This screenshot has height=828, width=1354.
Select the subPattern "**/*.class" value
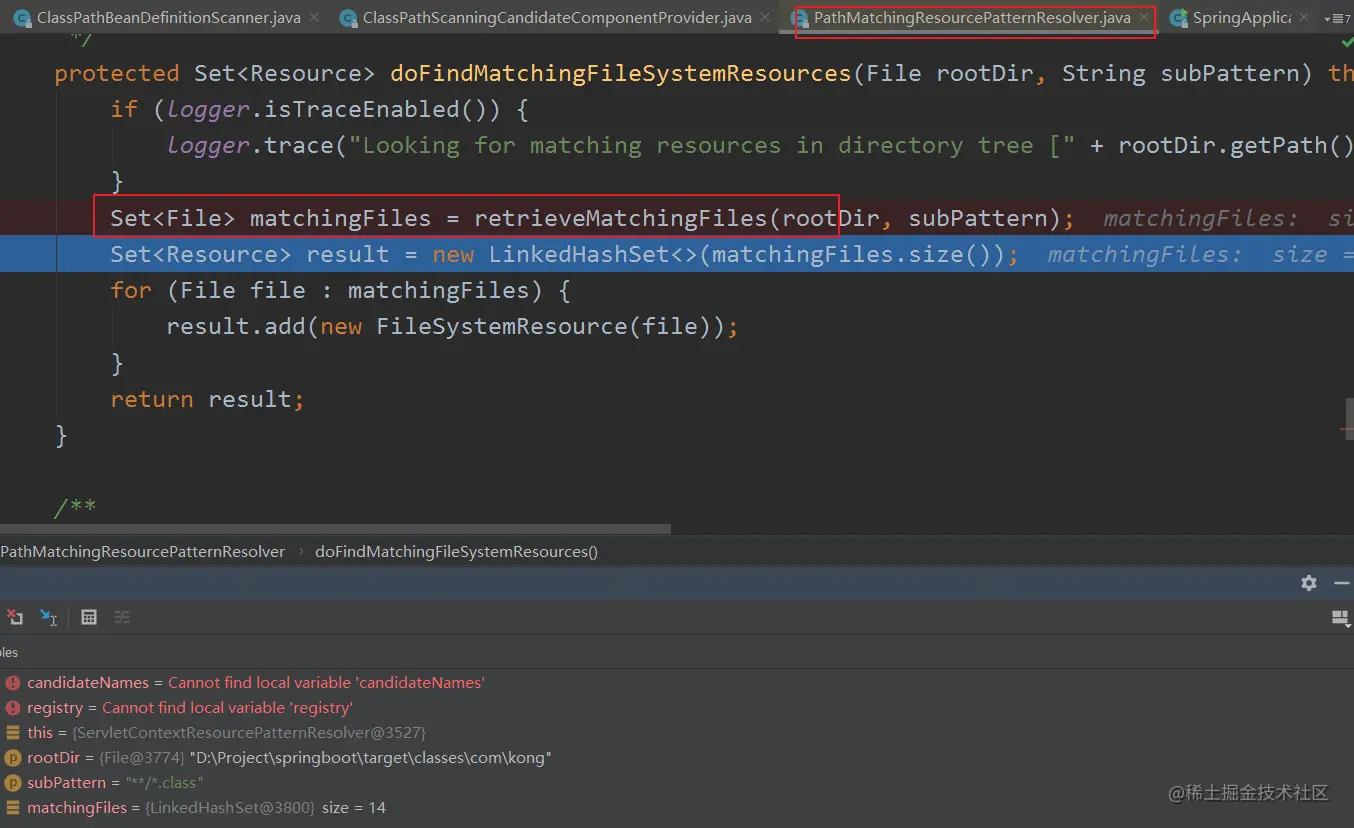coord(164,783)
